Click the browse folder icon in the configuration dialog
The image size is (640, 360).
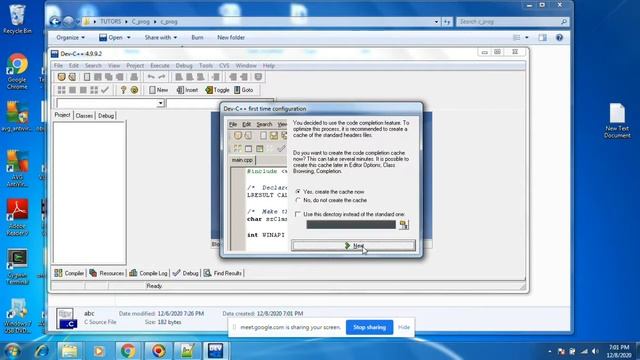point(404,224)
